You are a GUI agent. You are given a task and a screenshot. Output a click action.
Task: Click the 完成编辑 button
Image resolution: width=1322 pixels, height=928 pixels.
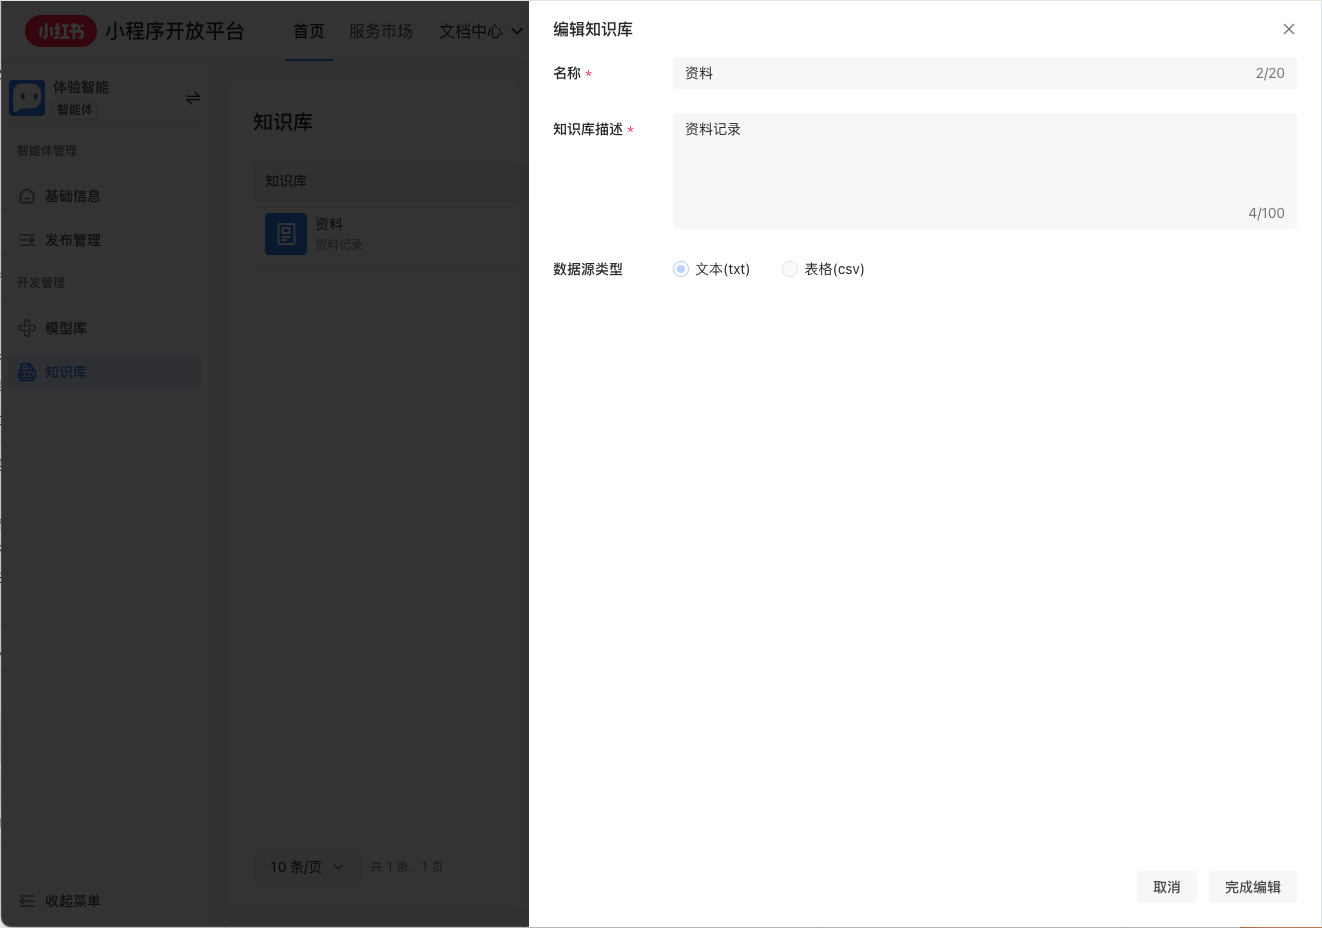point(1252,887)
